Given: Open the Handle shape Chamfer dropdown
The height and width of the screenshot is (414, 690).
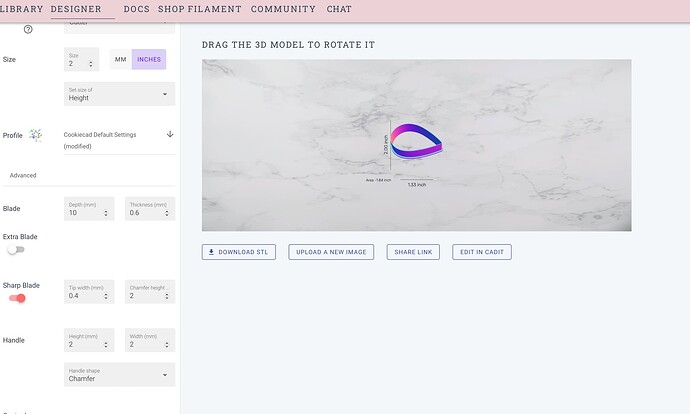Looking at the screenshot, I should [119, 374].
